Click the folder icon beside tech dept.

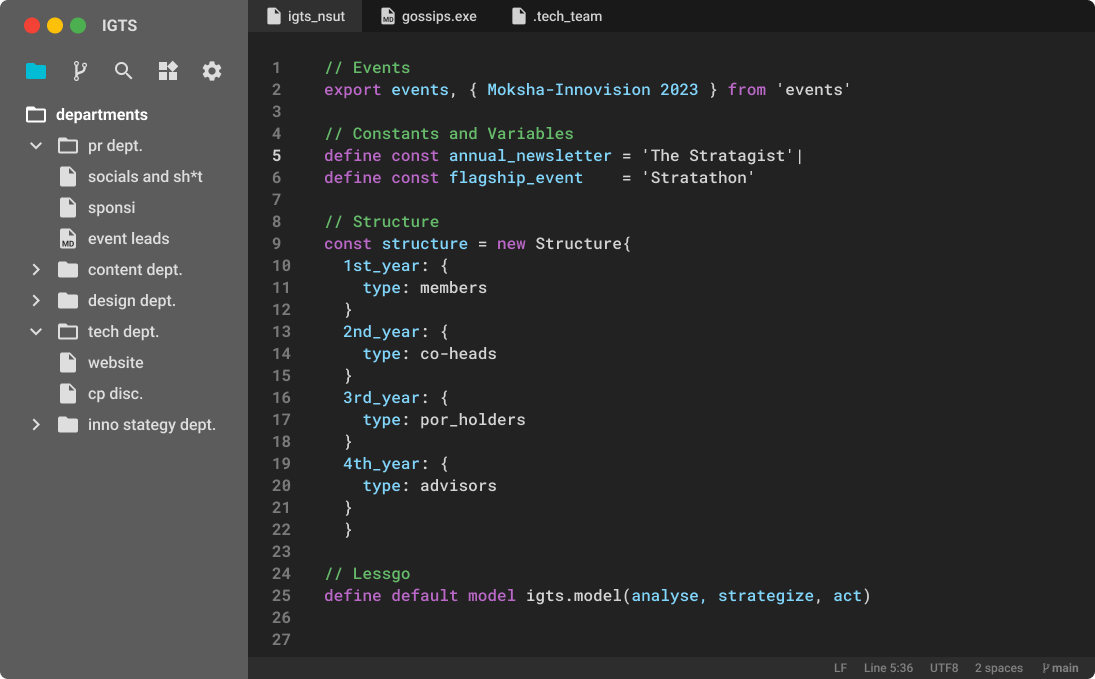click(x=68, y=331)
